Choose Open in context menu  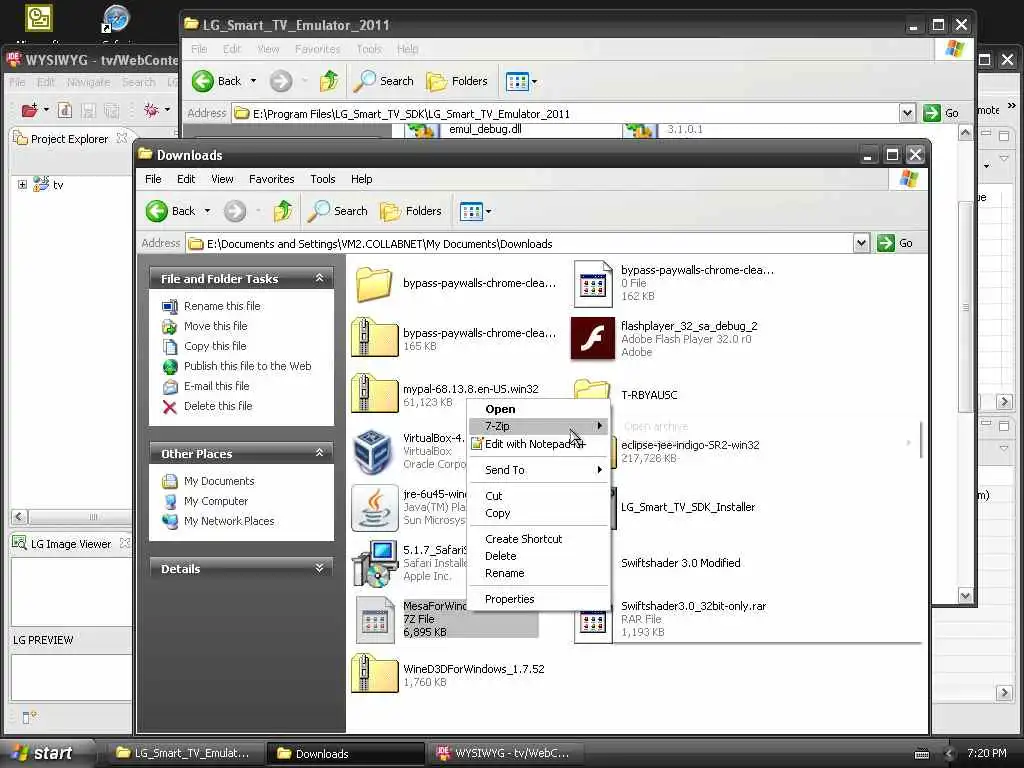(x=539, y=409)
